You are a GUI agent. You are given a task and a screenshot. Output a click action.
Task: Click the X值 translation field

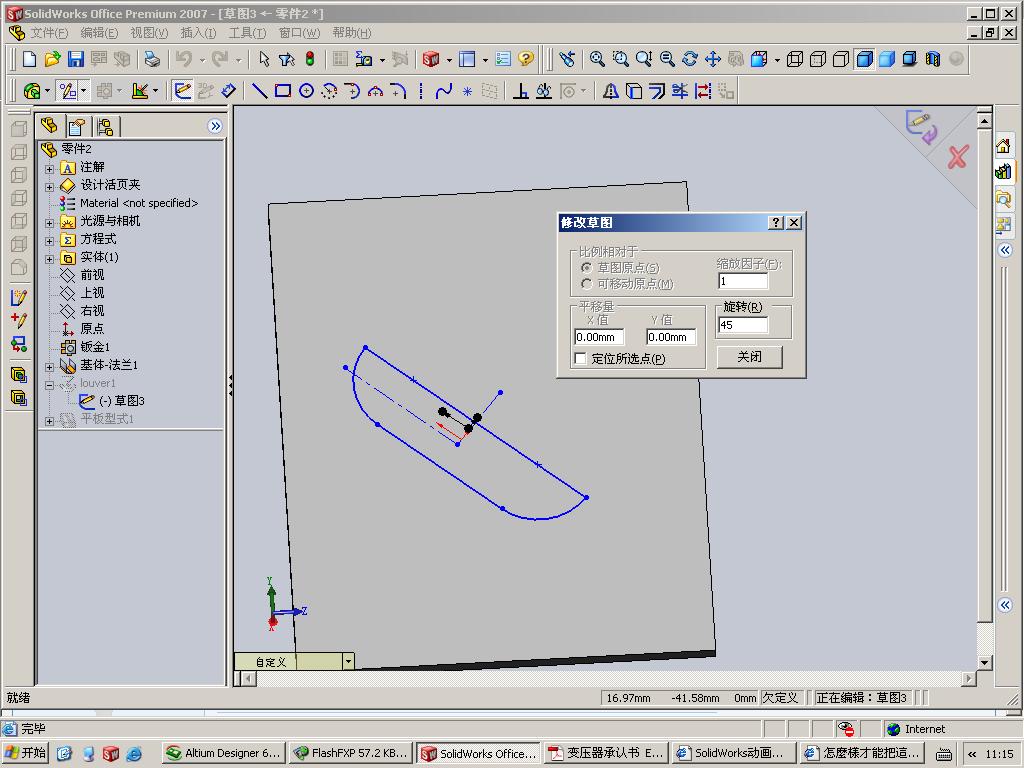(599, 337)
